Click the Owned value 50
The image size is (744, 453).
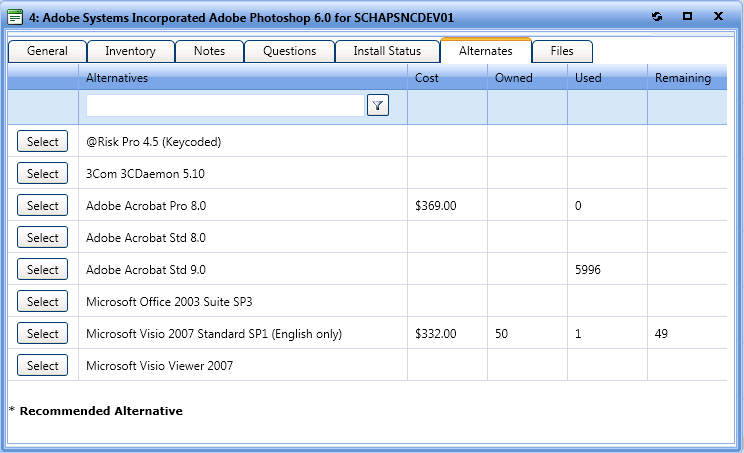pyautogui.click(x=502, y=333)
